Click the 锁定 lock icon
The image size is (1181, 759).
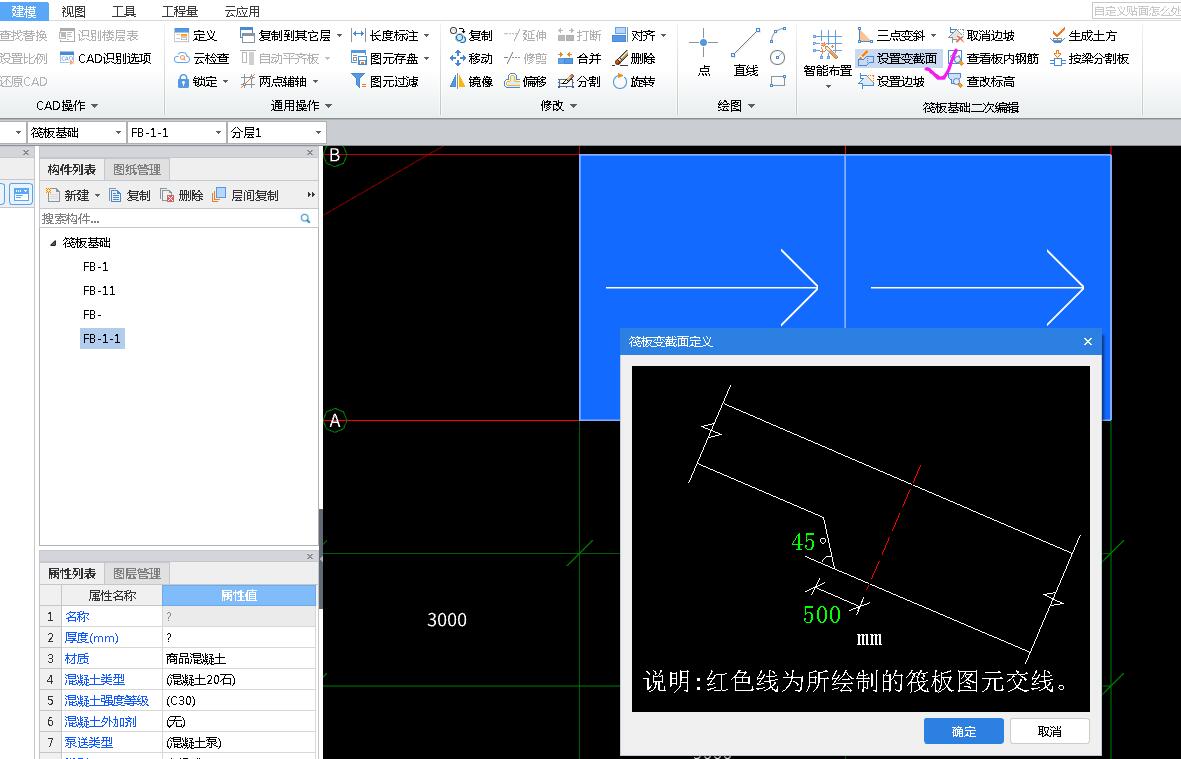(183, 81)
